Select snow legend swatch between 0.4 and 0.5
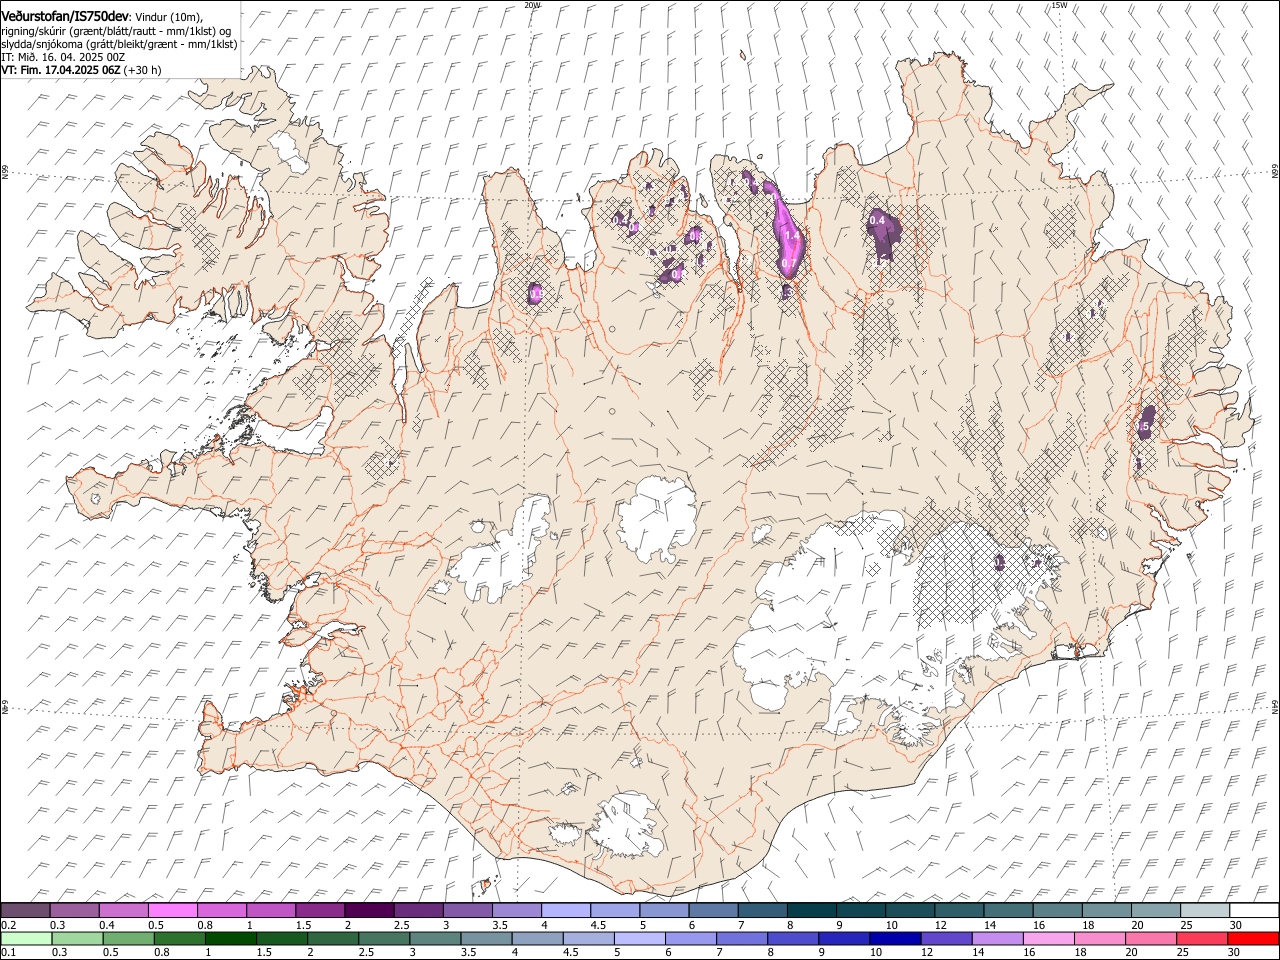 123,910
